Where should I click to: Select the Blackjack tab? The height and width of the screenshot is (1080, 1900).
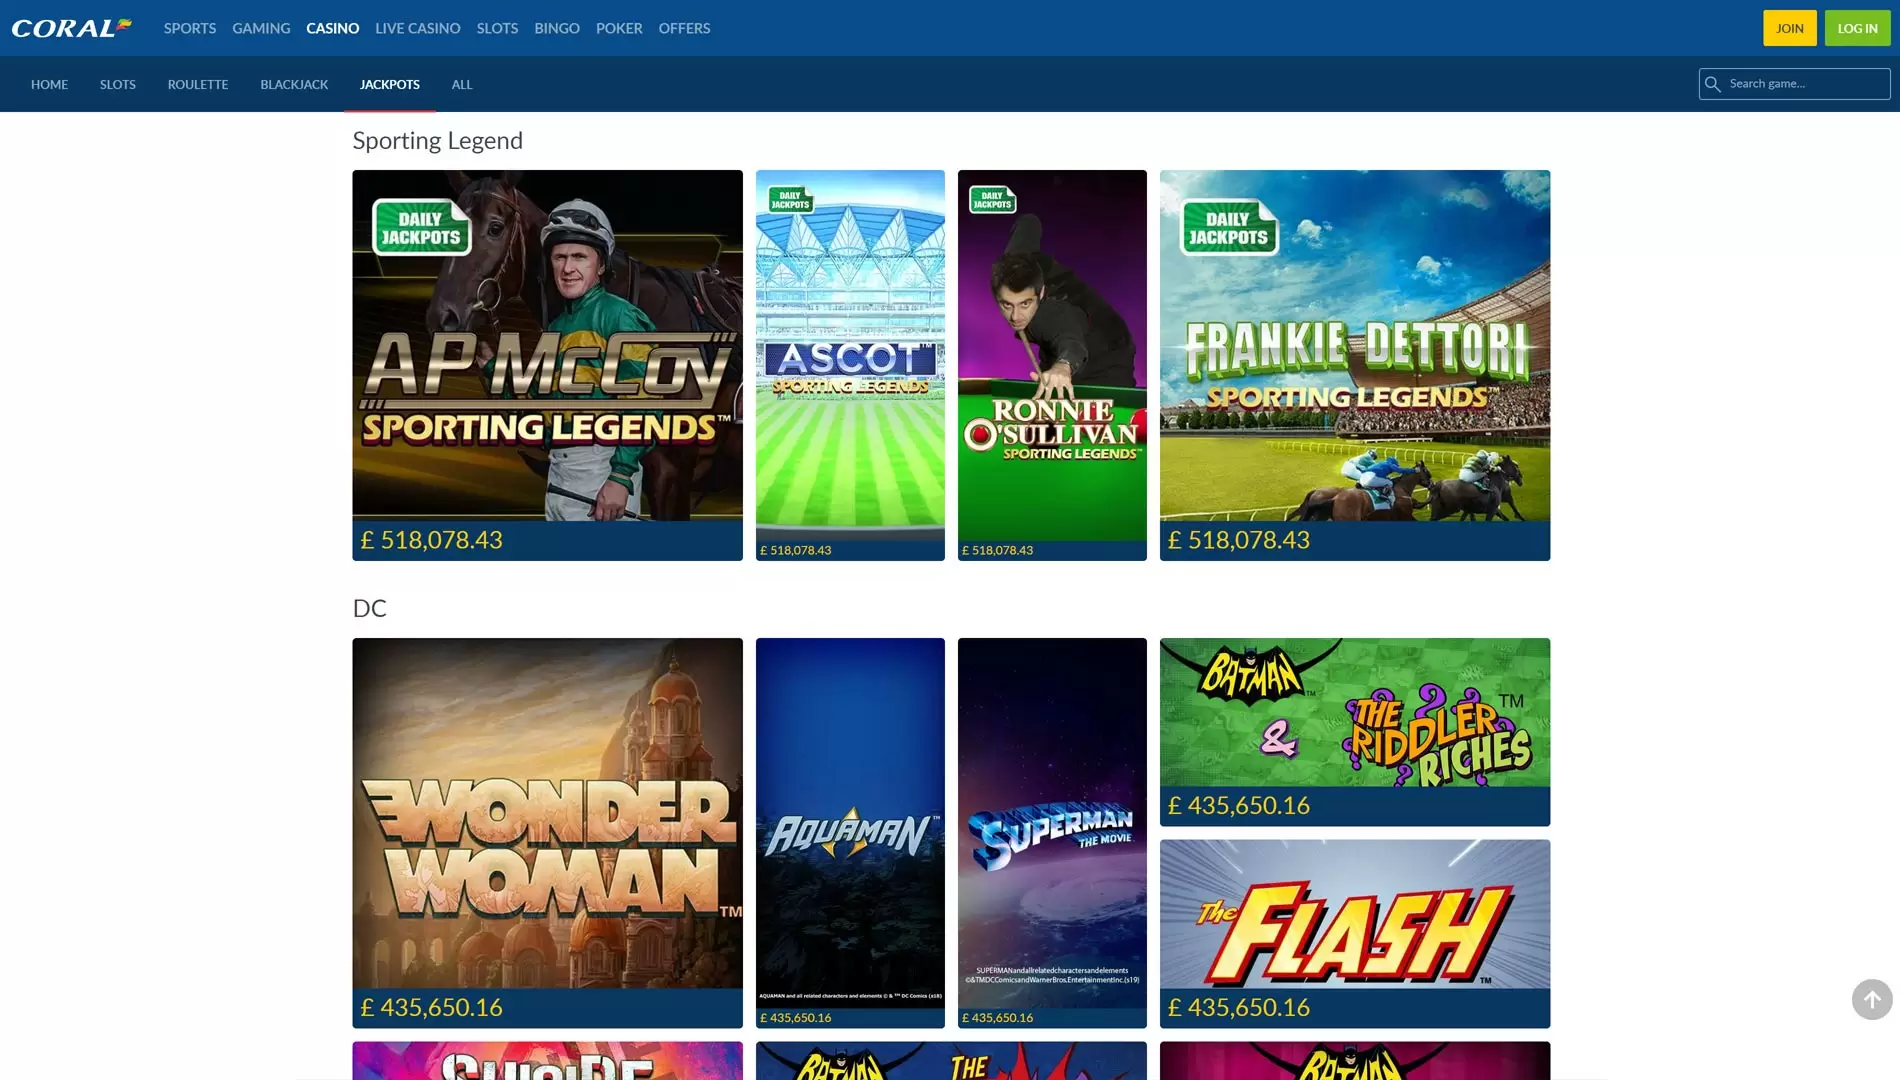click(x=294, y=85)
